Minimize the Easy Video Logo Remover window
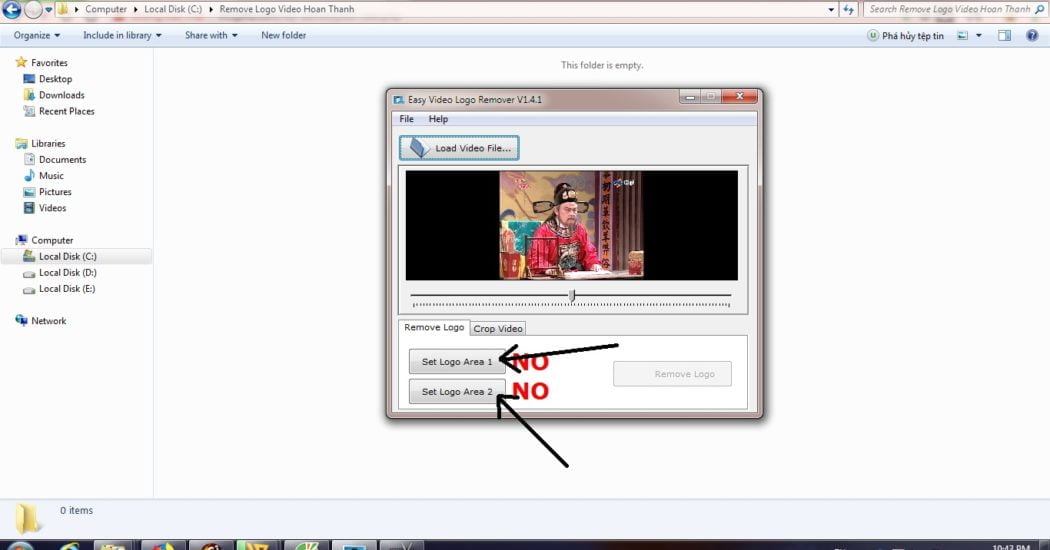 pos(690,97)
